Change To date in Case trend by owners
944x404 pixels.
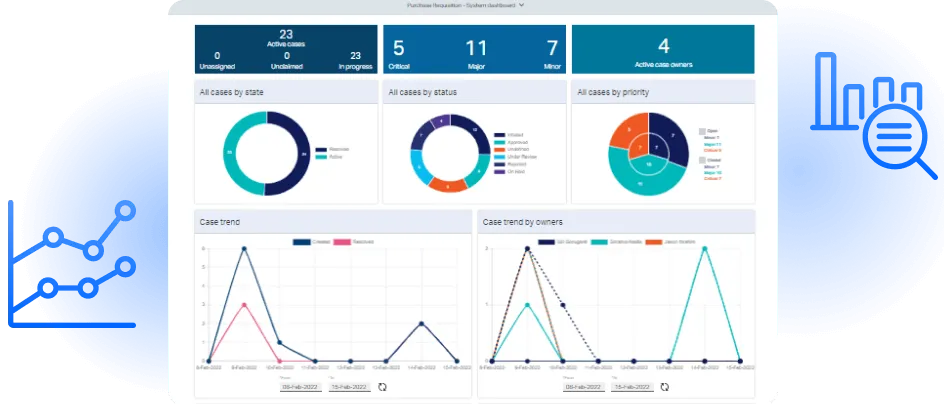[x=632, y=387]
